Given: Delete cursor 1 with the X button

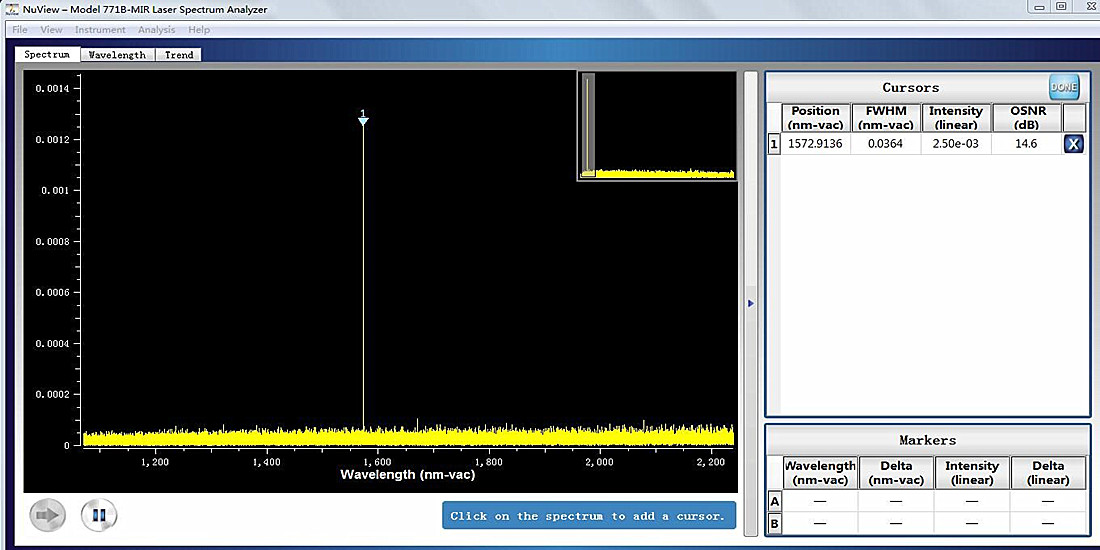Looking at the screenshot, I should pyautogui.click(x=1073, y=144).
